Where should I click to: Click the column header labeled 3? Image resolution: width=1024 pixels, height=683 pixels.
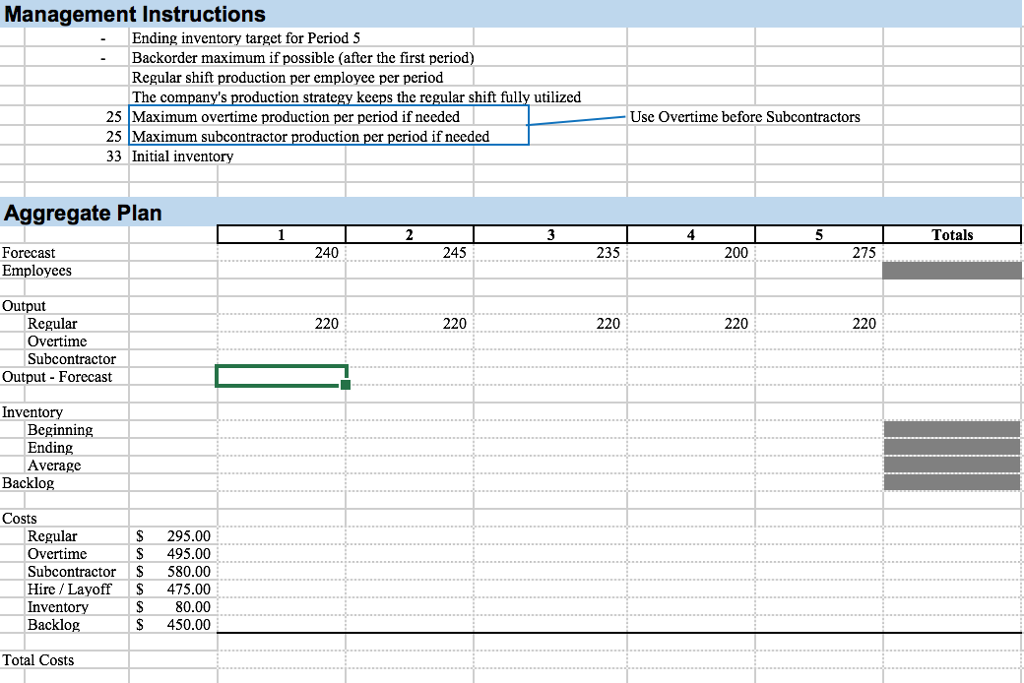pos(548,234)
